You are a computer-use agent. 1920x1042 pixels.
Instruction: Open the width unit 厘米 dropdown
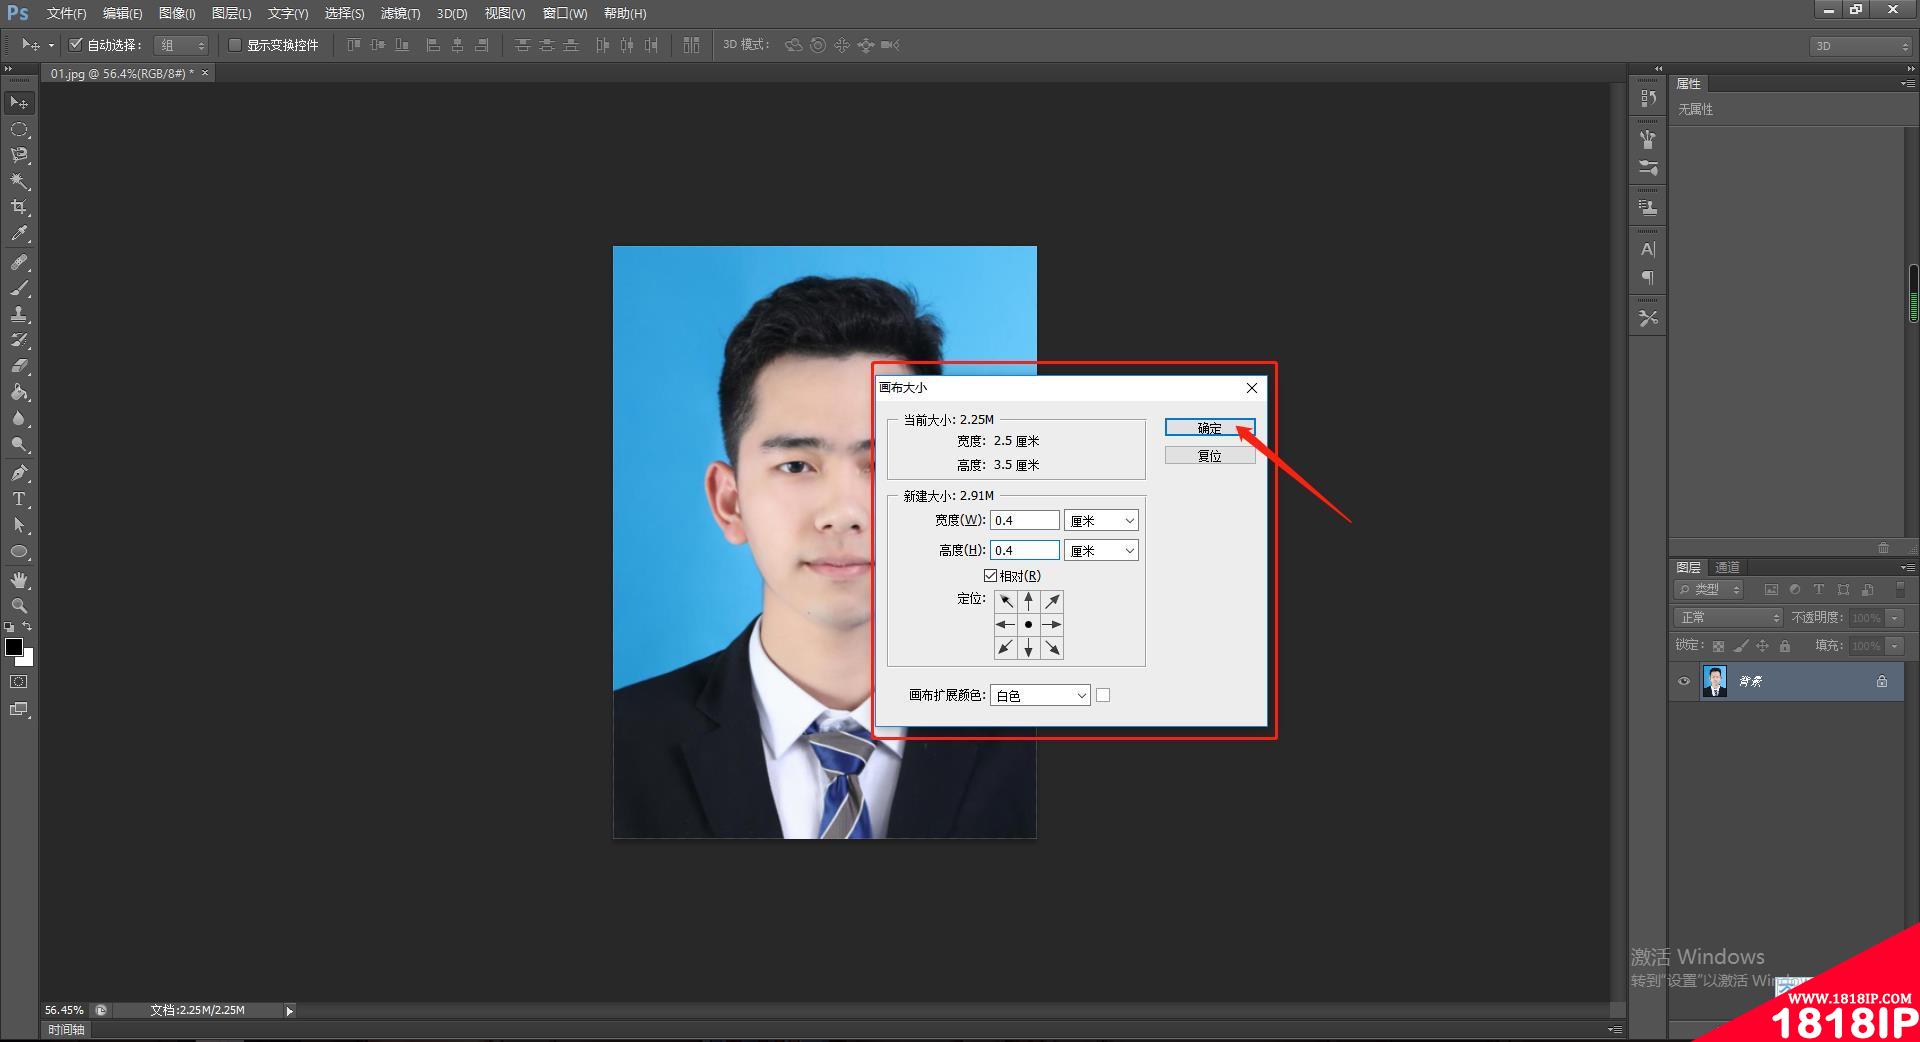tap(1101, 521)
